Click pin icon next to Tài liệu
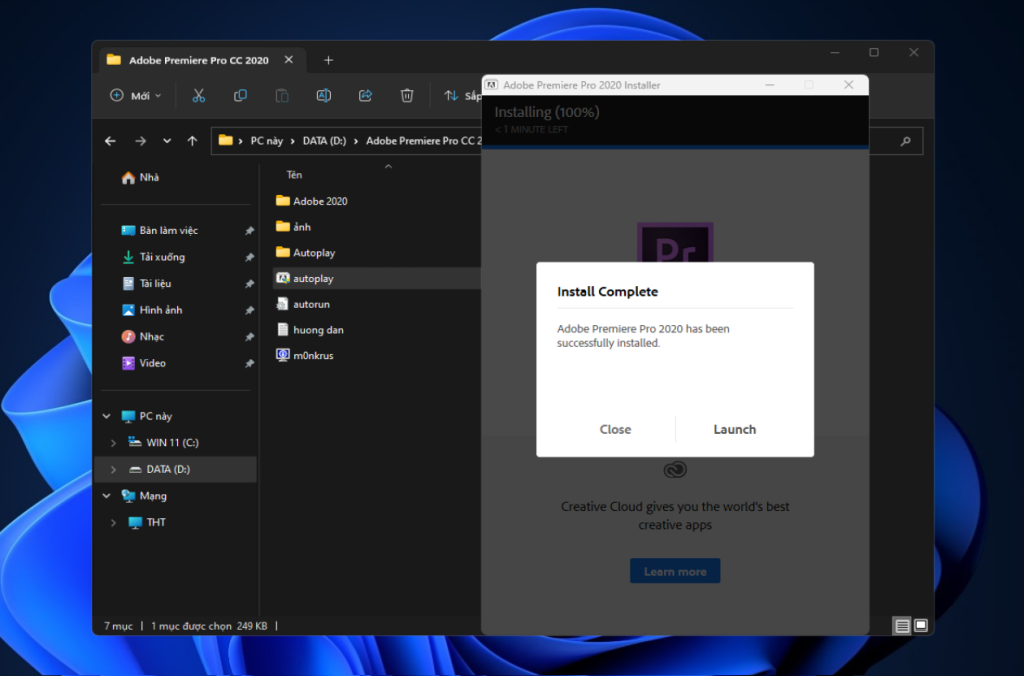The height and width of the screenshot is (676, 1024). click(249, 284)
